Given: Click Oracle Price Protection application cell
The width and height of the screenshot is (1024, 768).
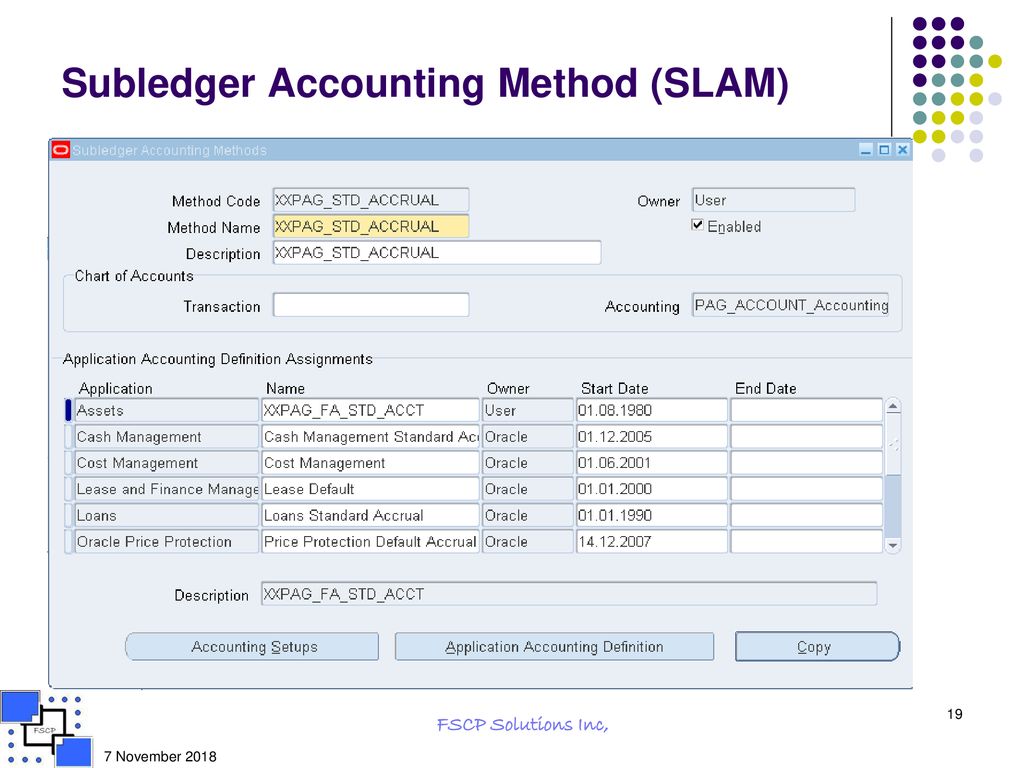Looking at the screenshot, I should pyautogui.click(x=167, y=541).
